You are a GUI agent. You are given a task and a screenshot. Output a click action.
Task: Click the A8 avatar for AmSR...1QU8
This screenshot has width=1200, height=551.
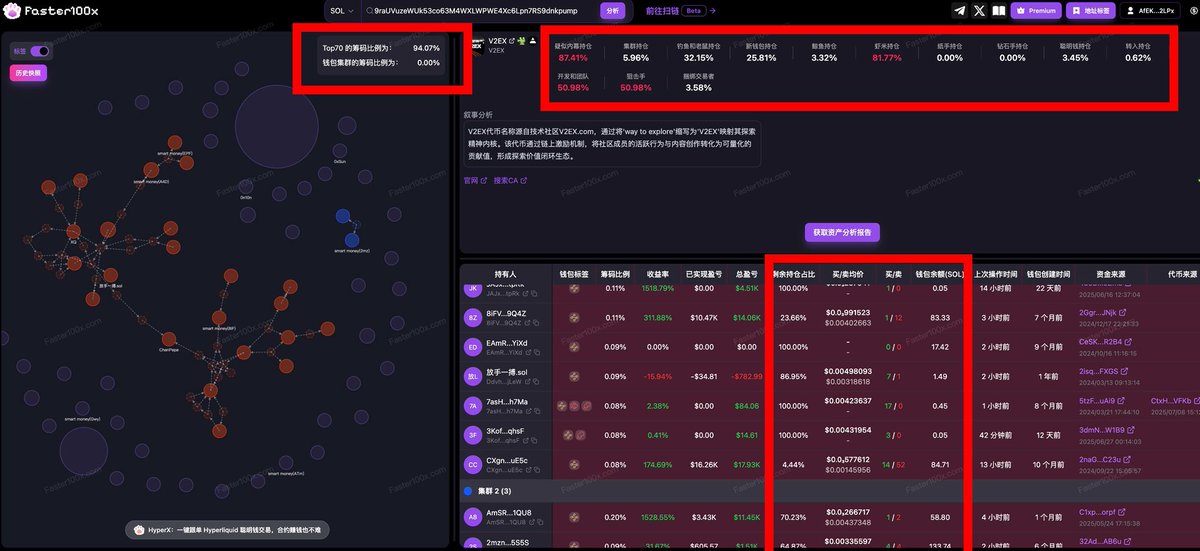point(472,517)
